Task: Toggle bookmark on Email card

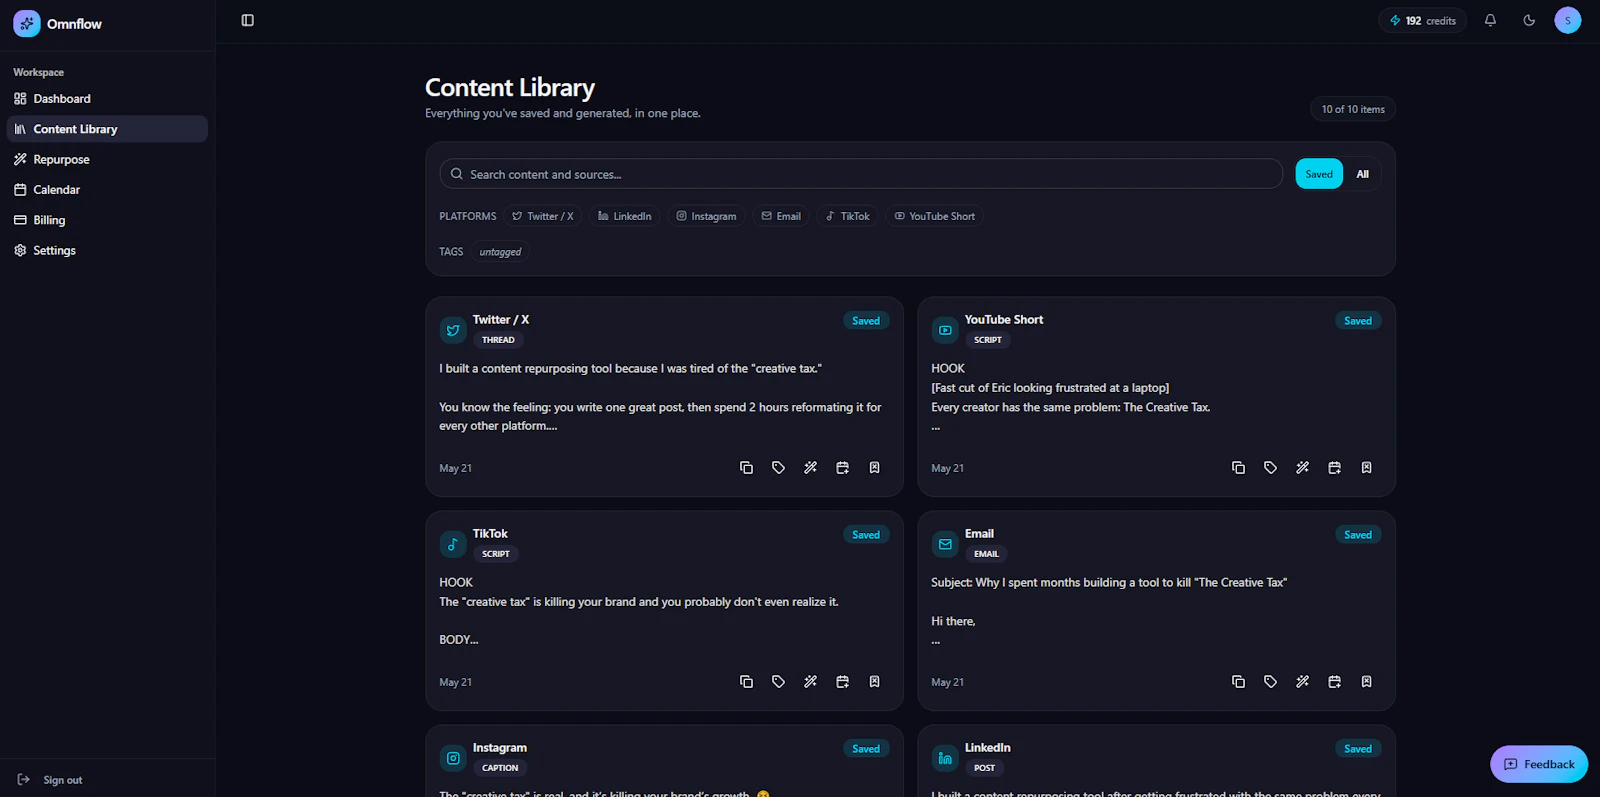Action: [x=1366, y=682]
